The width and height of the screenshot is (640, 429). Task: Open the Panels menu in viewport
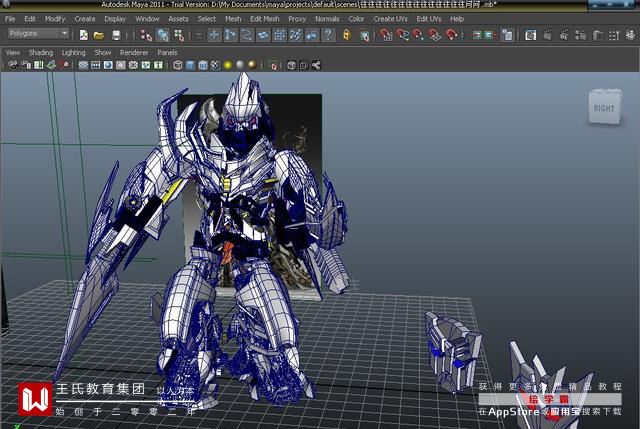[x=167, y=52]
